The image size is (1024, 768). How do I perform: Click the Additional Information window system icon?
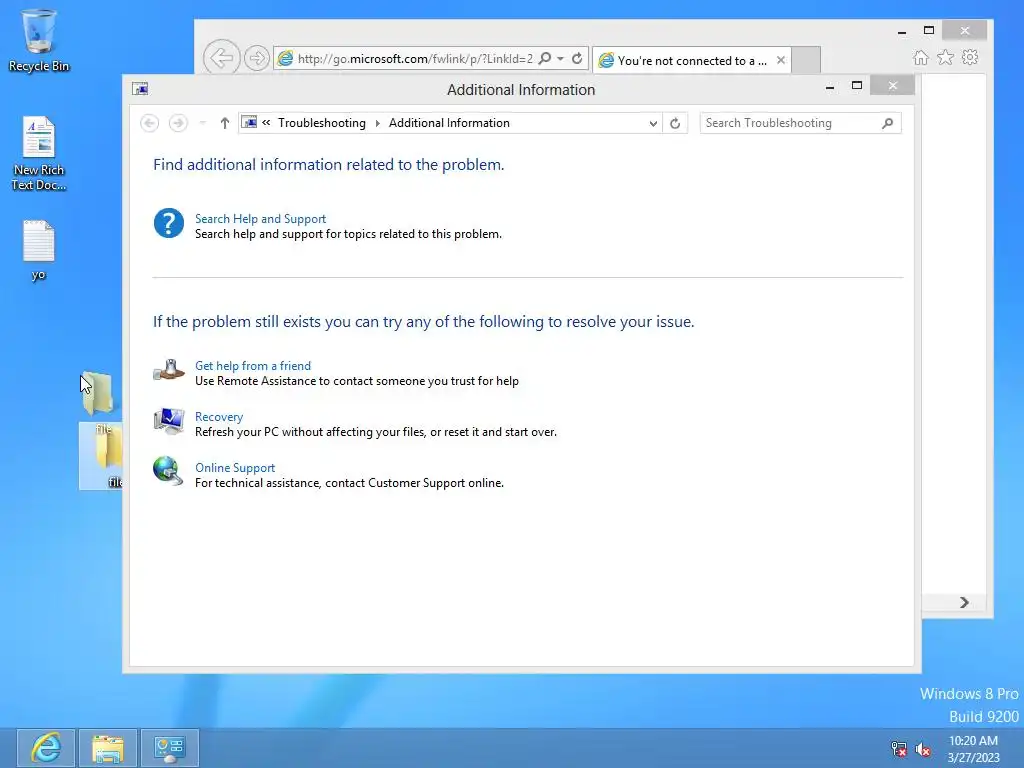(140, 89)
